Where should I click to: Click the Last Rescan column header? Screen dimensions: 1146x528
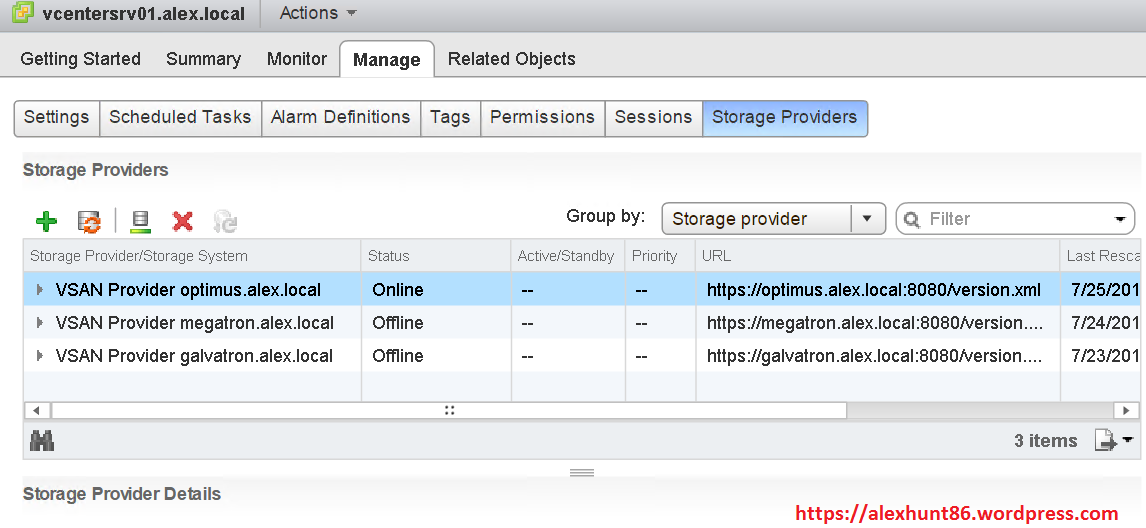click(1100, 256)
